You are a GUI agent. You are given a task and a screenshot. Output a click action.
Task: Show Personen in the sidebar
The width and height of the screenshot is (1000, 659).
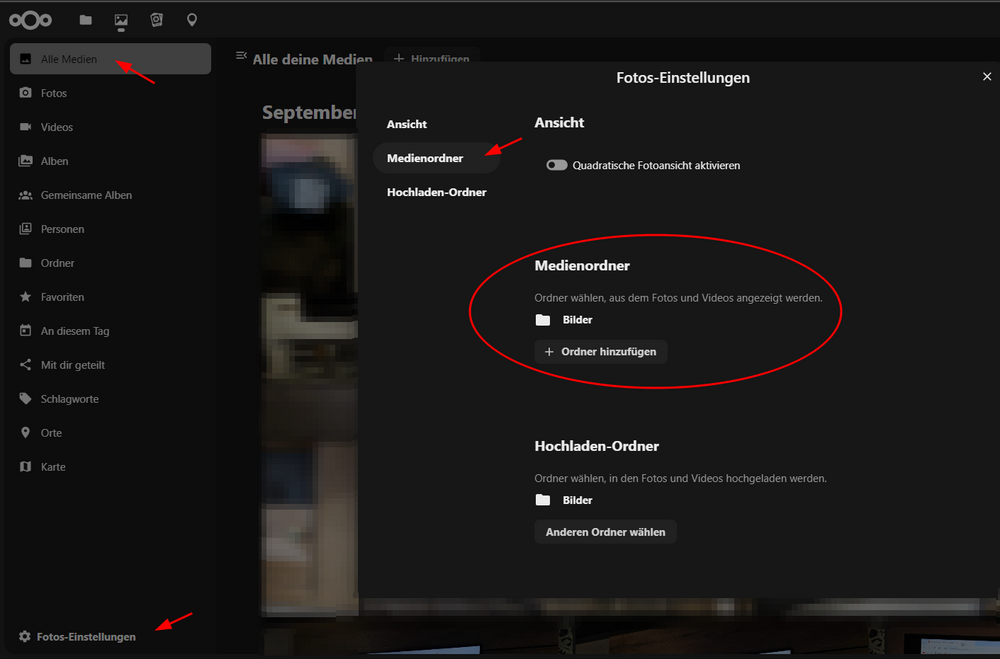click(110, 229)
